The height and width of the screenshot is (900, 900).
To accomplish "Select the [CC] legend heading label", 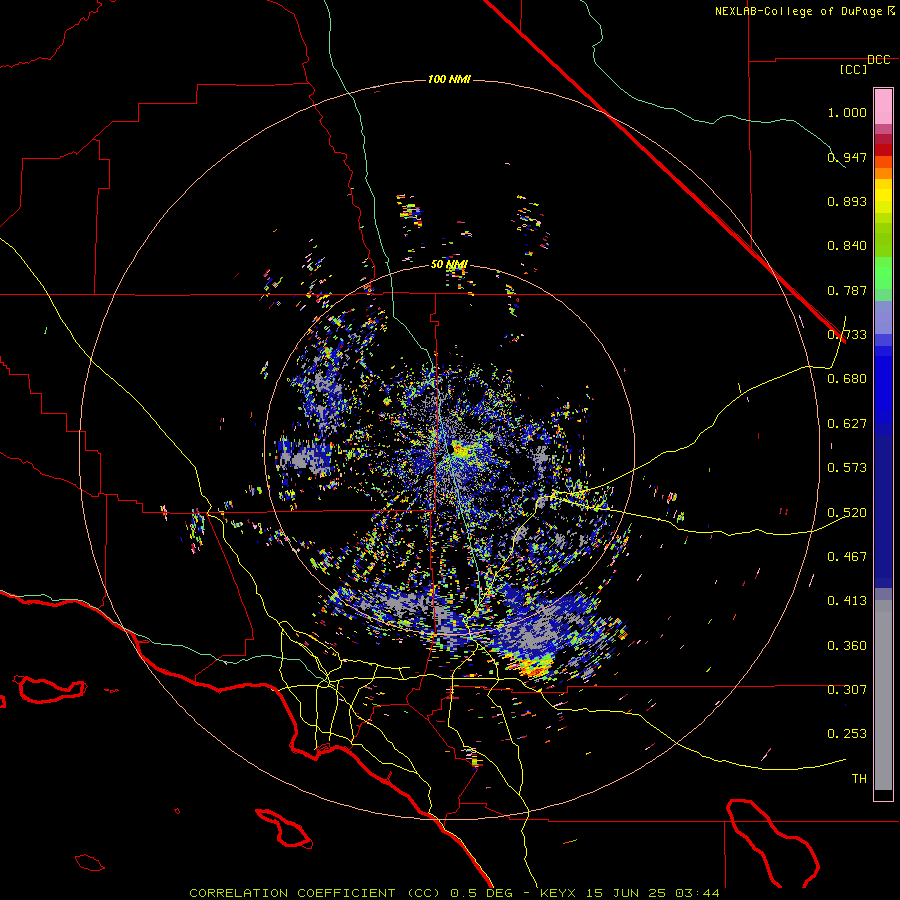I will tap(853, 69).
